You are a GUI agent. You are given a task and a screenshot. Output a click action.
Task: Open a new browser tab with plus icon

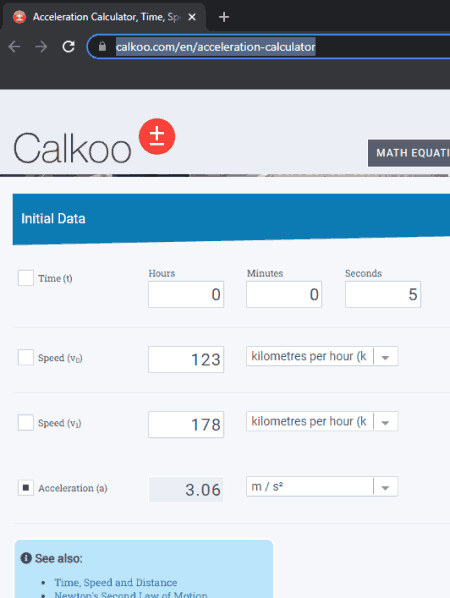(224, 17)
